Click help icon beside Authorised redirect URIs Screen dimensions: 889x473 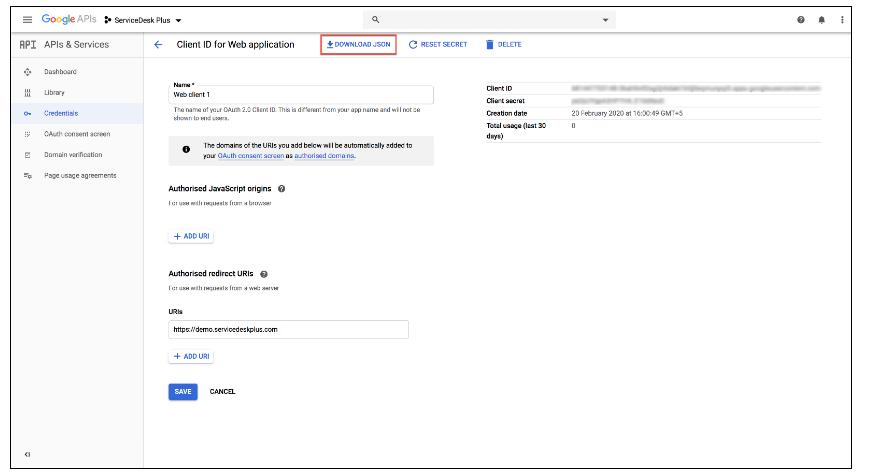pos(264,273)
